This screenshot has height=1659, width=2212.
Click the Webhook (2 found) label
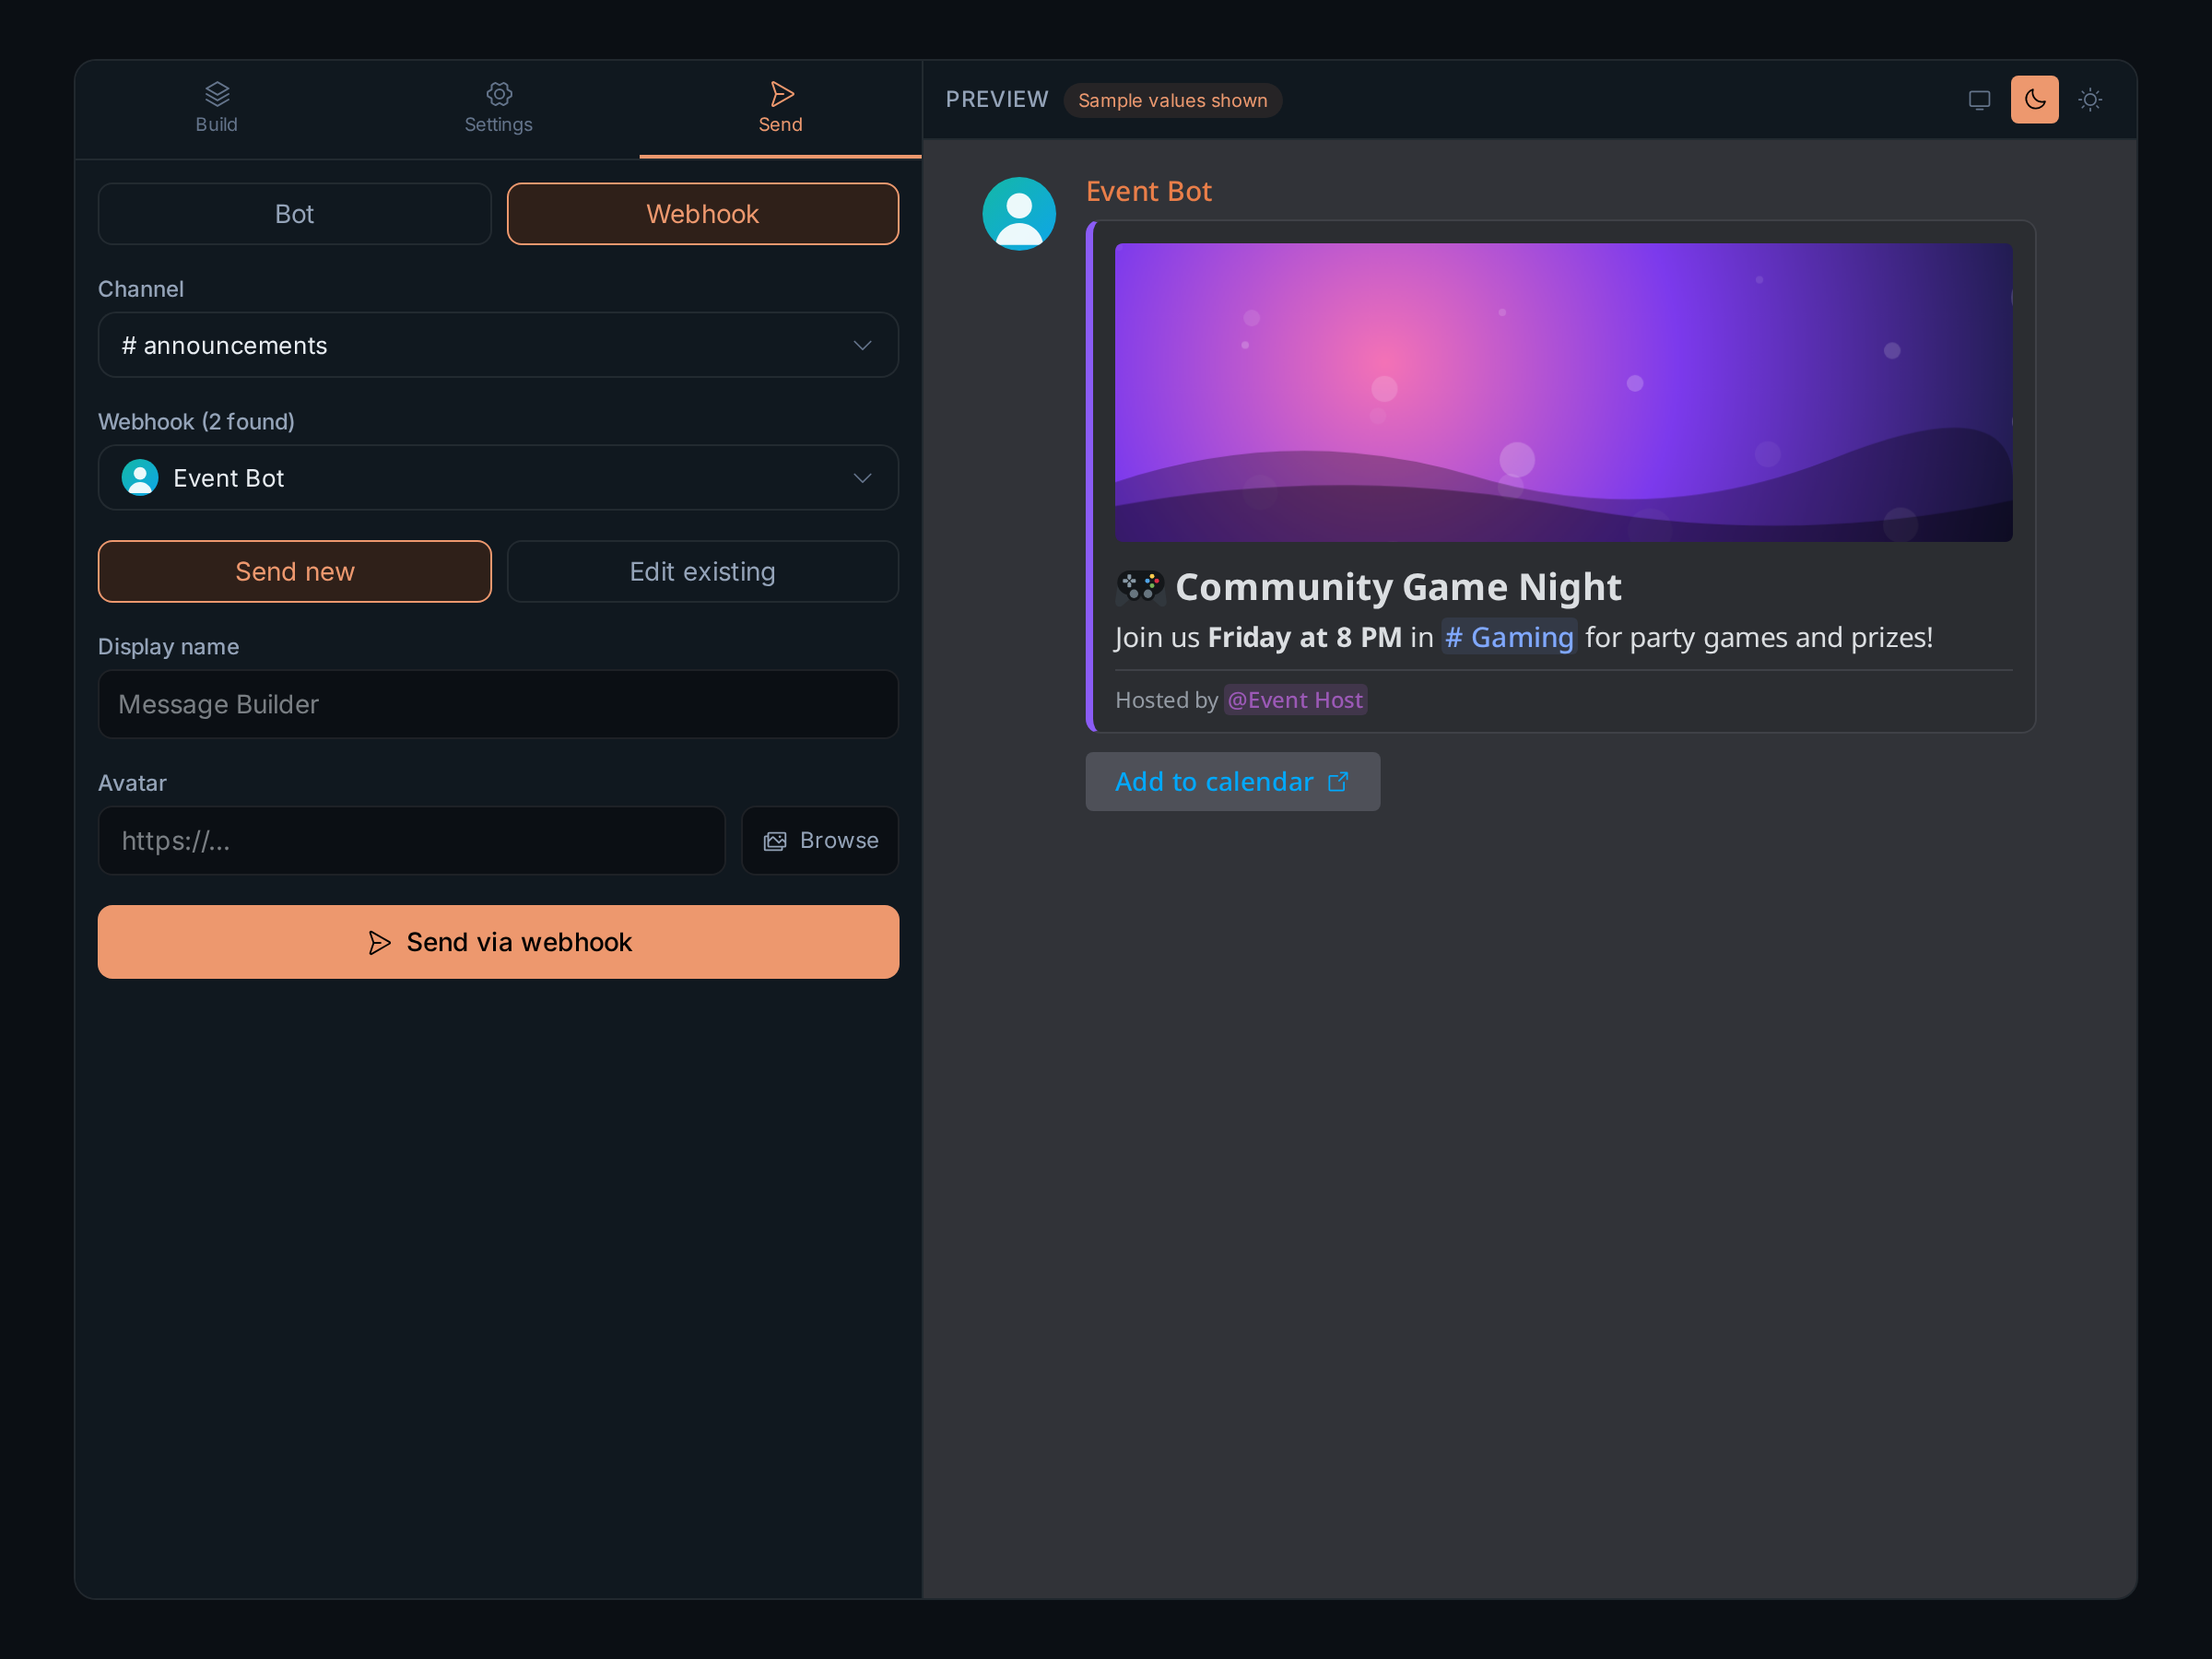196,422
